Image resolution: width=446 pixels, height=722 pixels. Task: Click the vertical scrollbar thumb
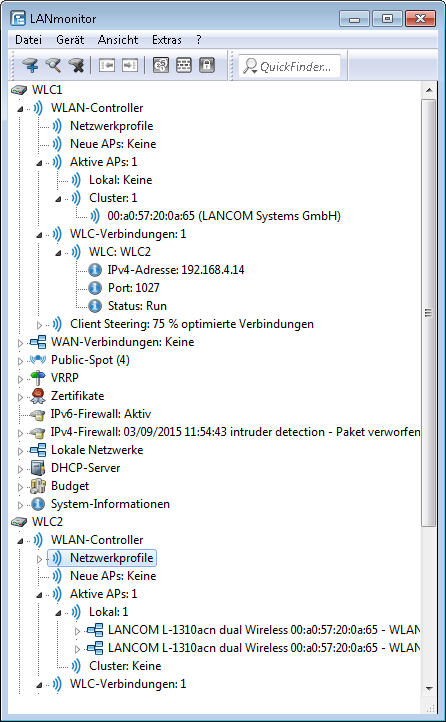point(429,313)
